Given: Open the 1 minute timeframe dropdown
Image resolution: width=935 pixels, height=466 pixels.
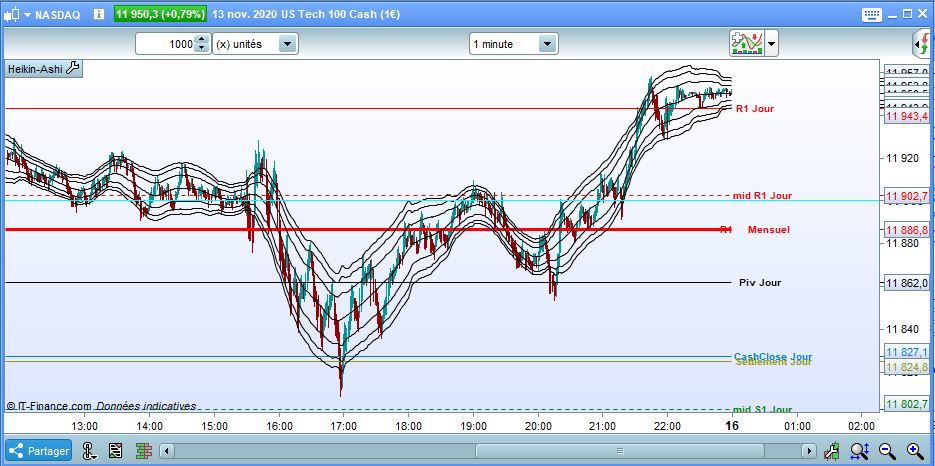Looking at the screenshot, I should (x=513, y=44).
